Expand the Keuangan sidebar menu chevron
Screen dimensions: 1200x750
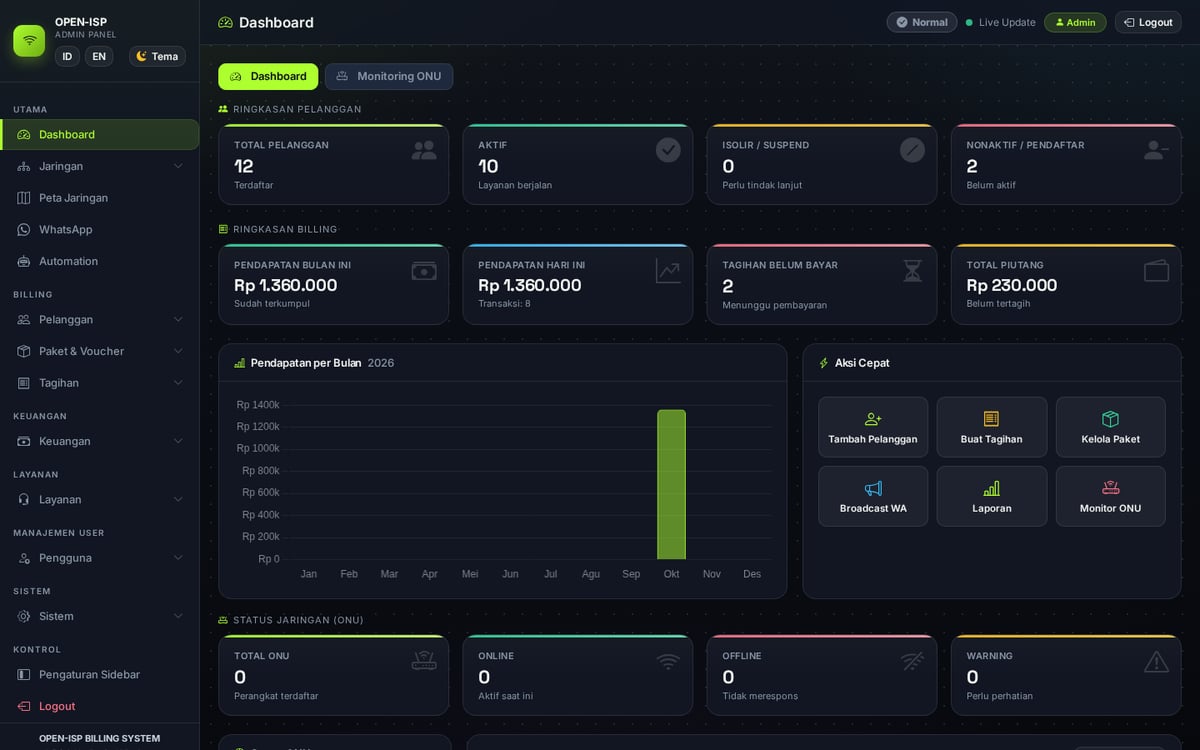point(178,441)
